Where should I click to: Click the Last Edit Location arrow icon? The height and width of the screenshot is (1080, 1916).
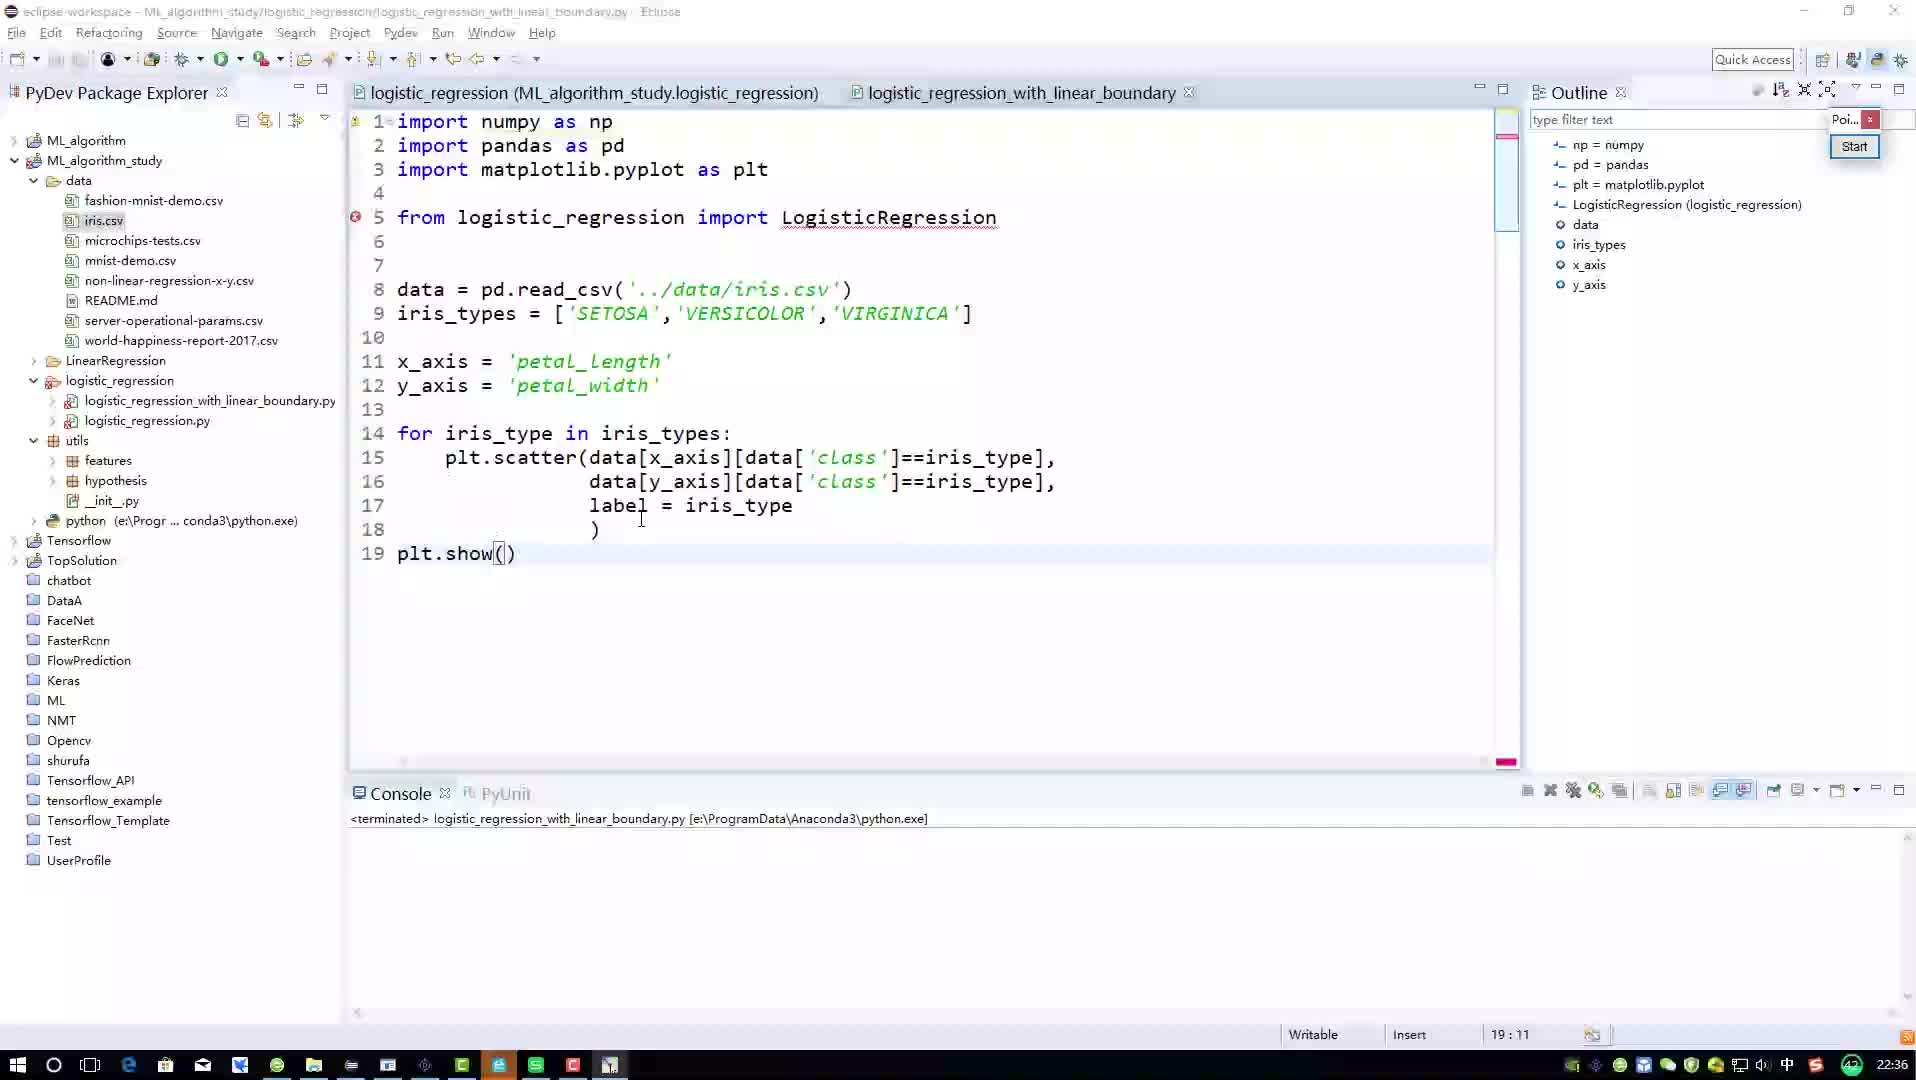[453, 59]
